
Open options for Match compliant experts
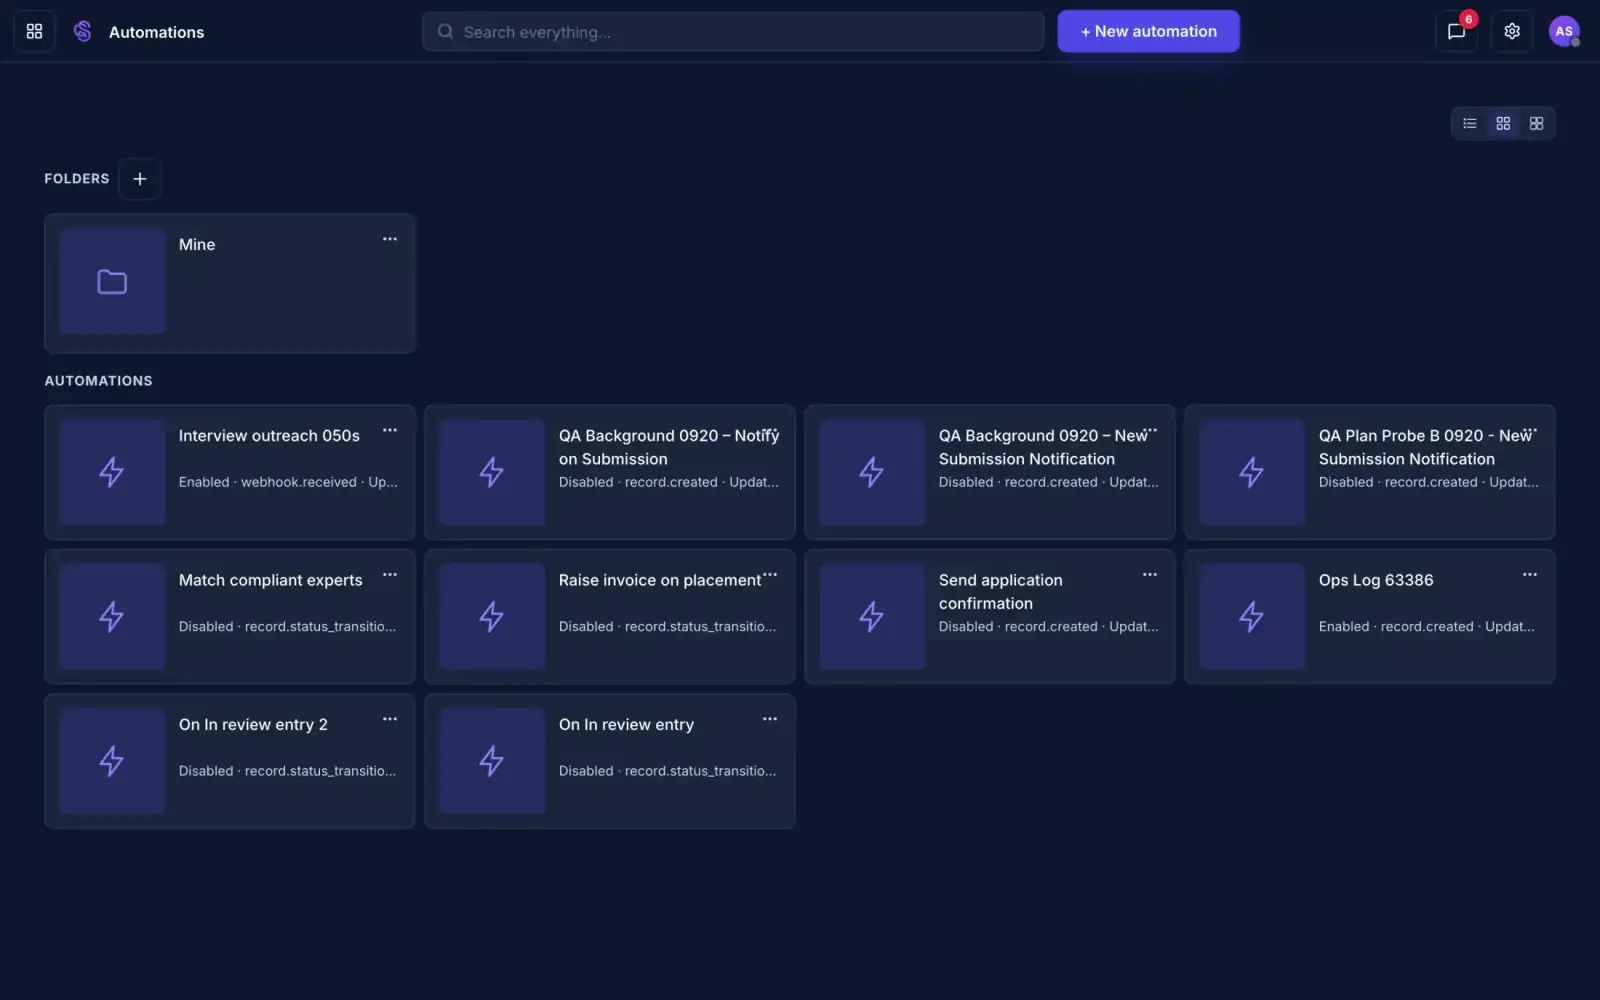390,574
